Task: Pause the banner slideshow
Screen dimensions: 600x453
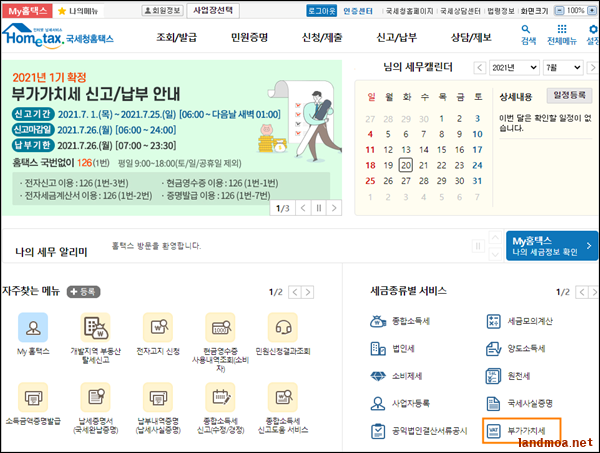Action: pyautogui.click(x=318, y=208)
